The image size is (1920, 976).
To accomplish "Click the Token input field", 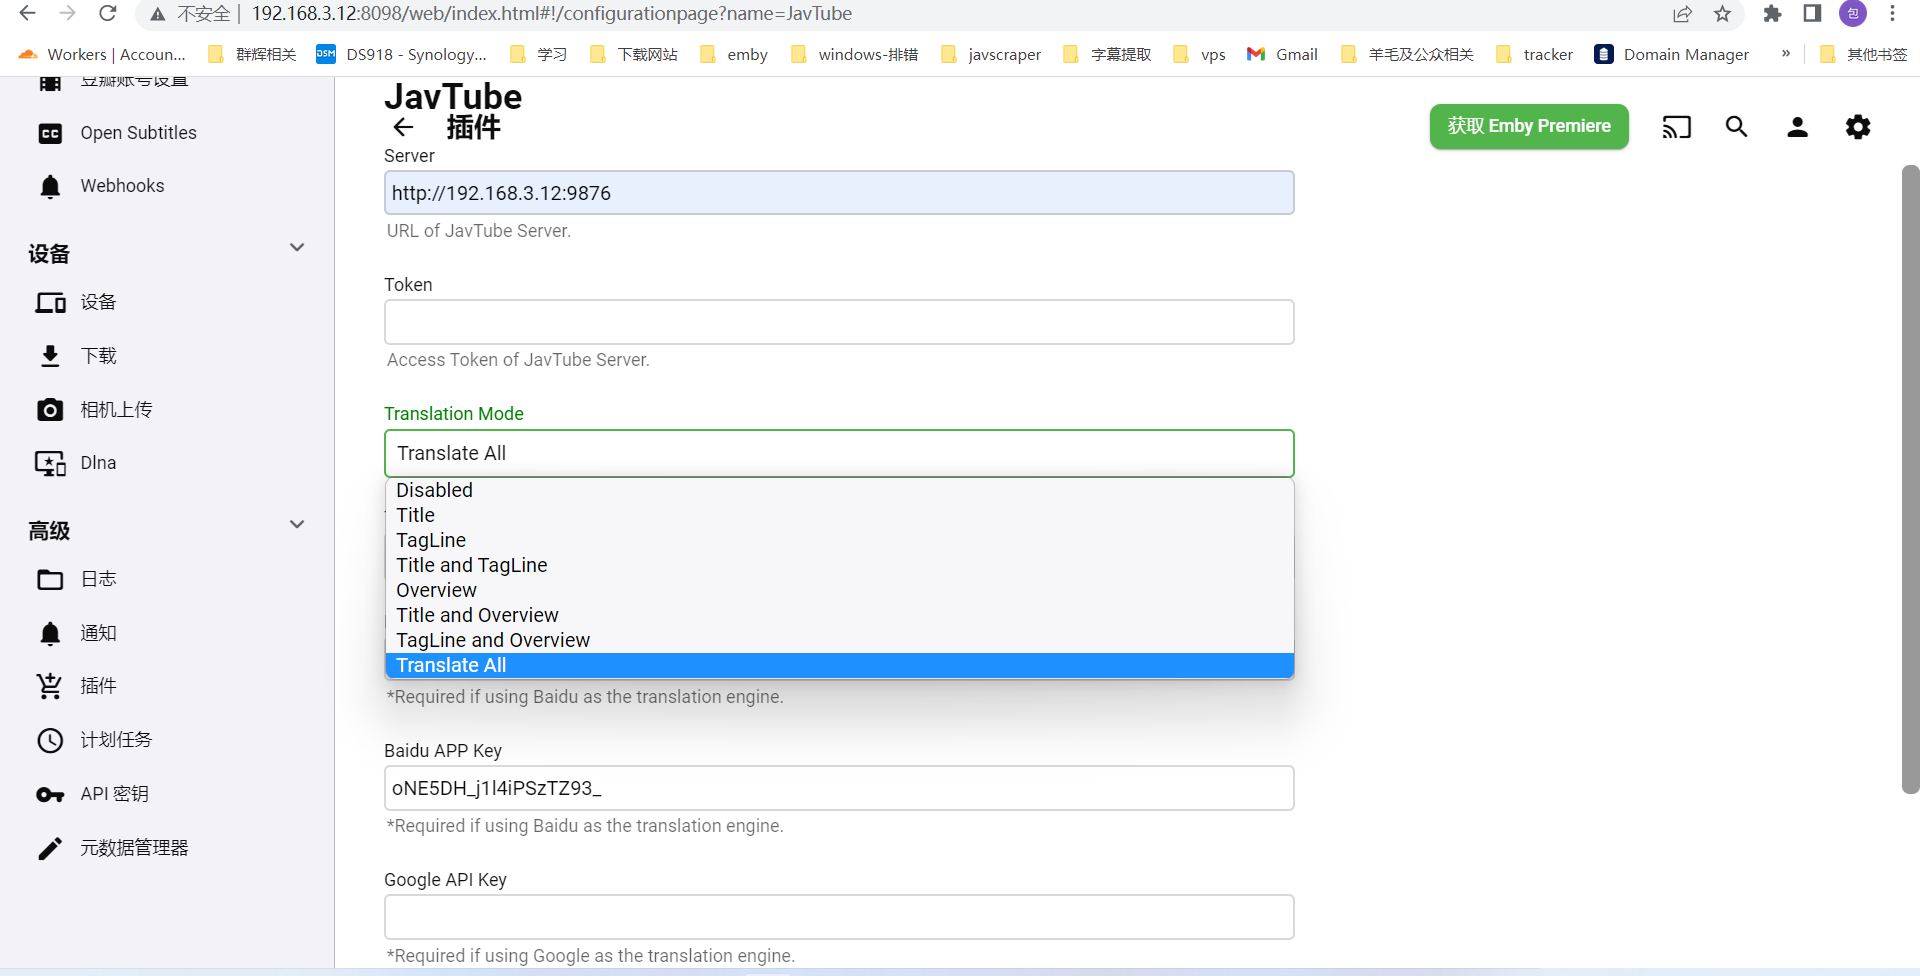I will coord(839,322).
